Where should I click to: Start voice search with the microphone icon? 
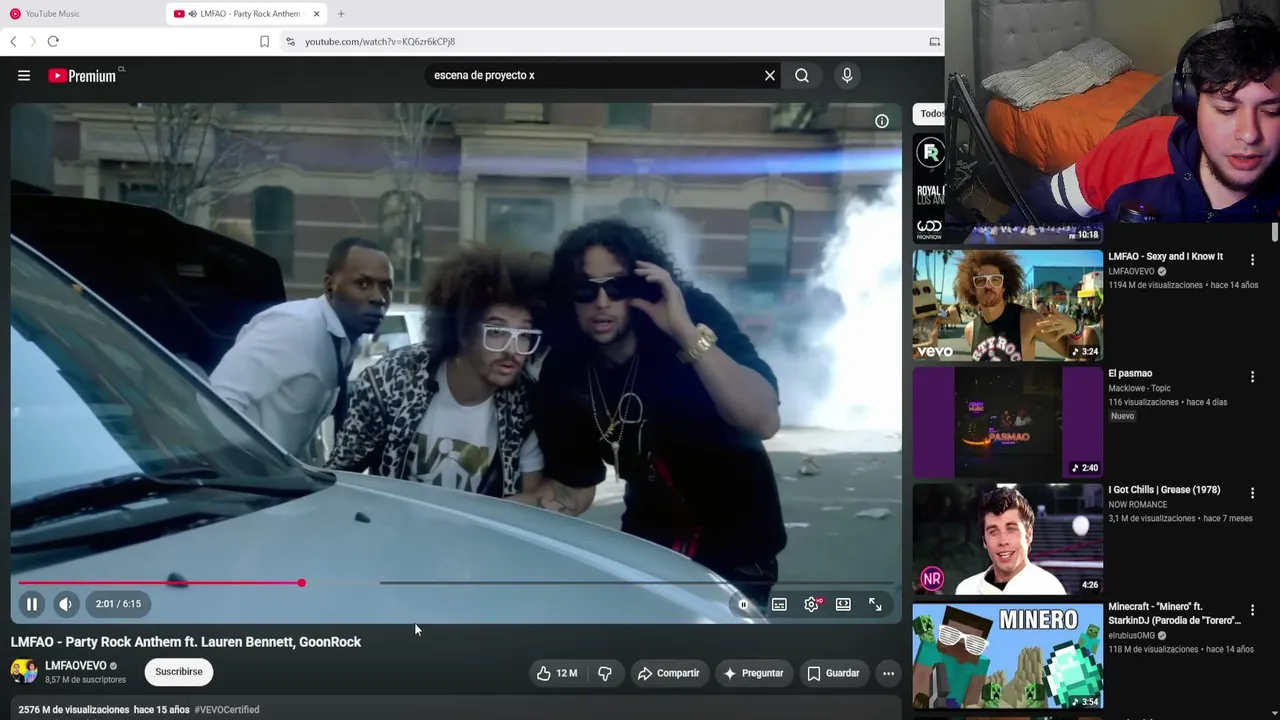[x=847, y=75]
